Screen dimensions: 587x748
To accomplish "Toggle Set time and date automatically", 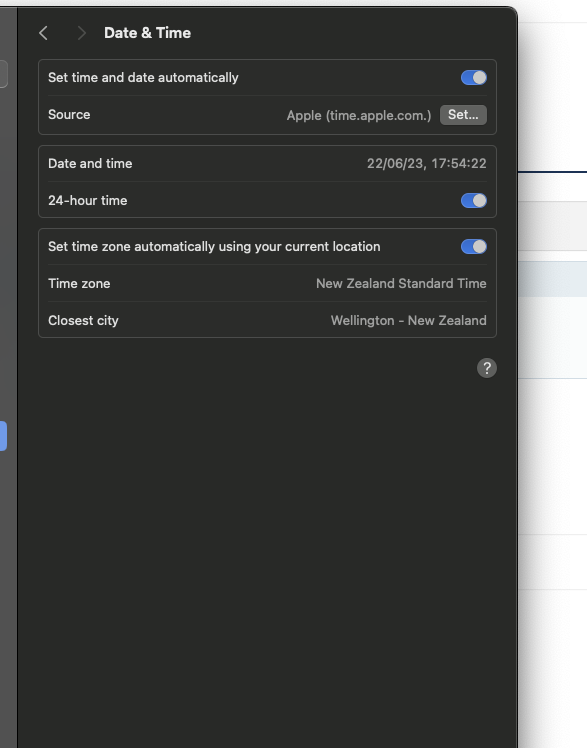I will click(474, 78).
